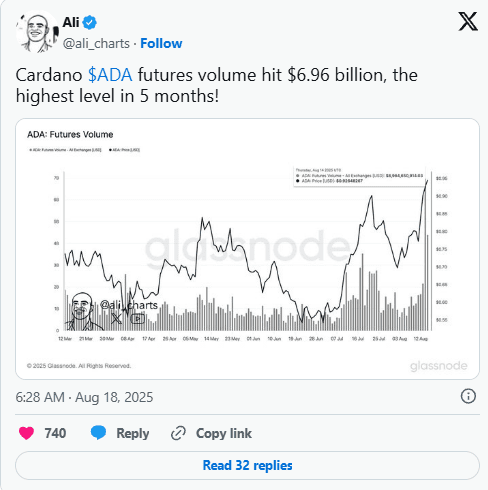This screenshot has width=488, height=490.
Task: Follow the @ali_charts account
Action: coord(161,43)
